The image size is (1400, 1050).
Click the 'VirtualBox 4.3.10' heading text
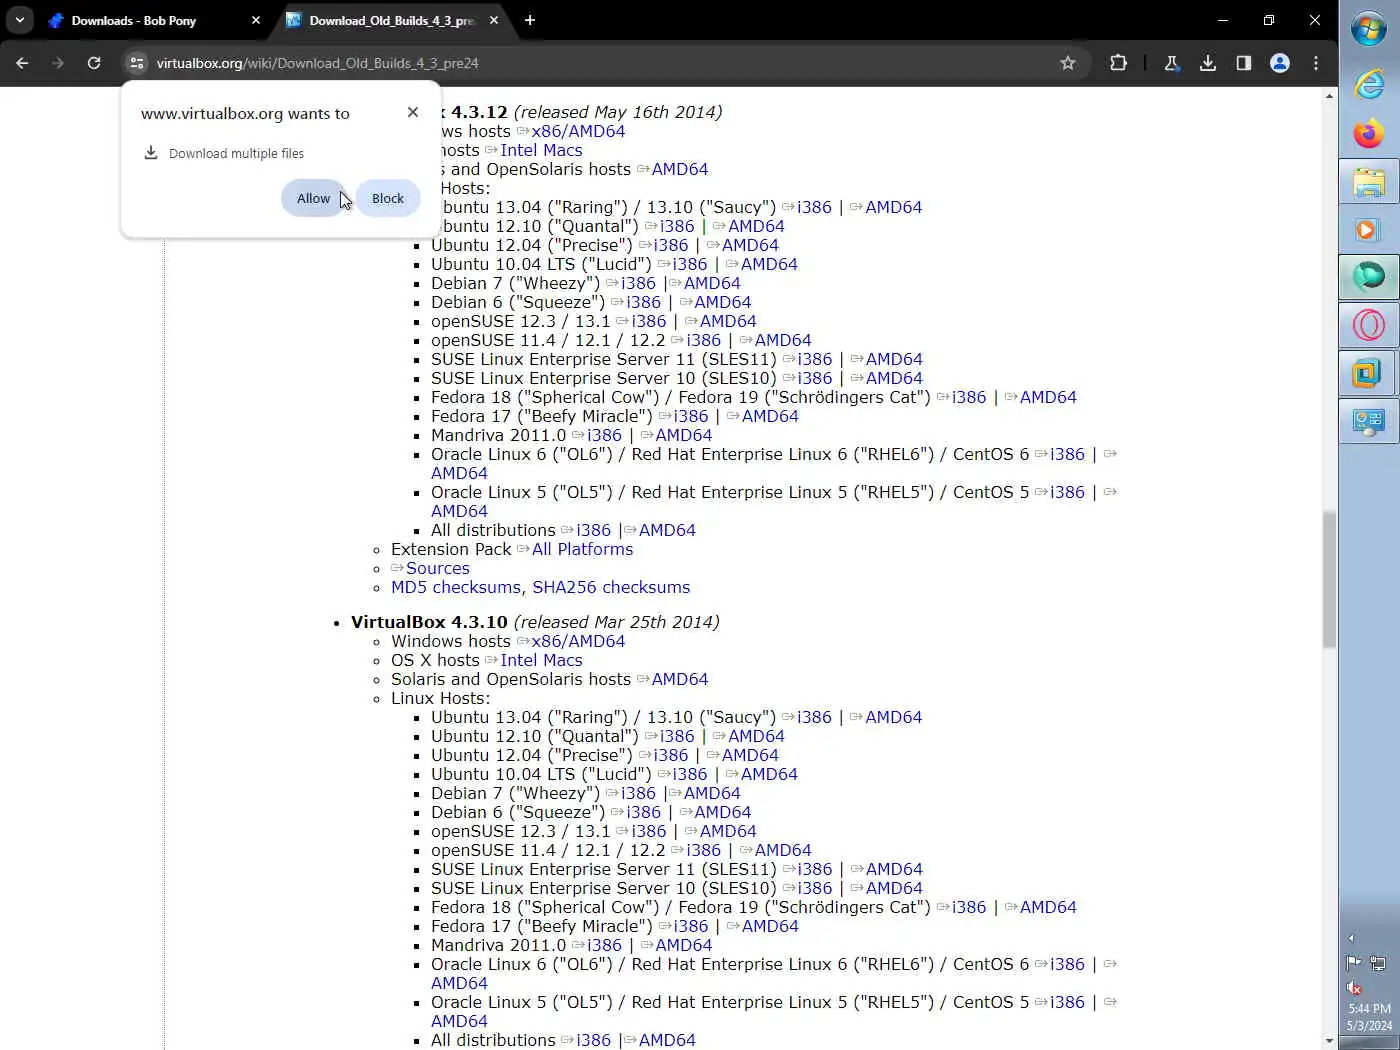(429, 622)
